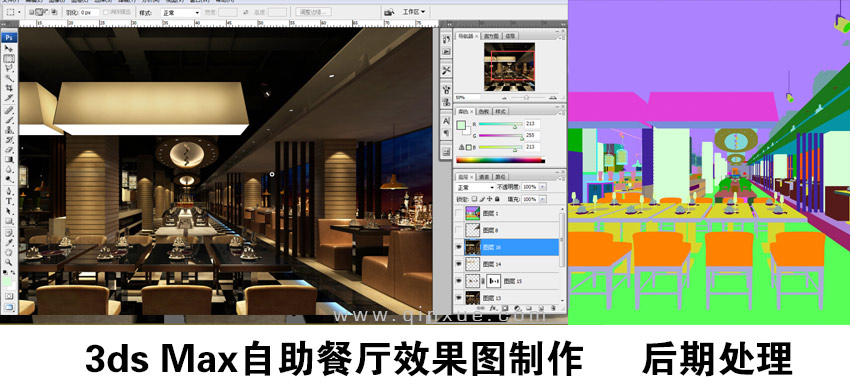Select the Move tool in toolbox
850x390 pixels.
pos(10,48)
